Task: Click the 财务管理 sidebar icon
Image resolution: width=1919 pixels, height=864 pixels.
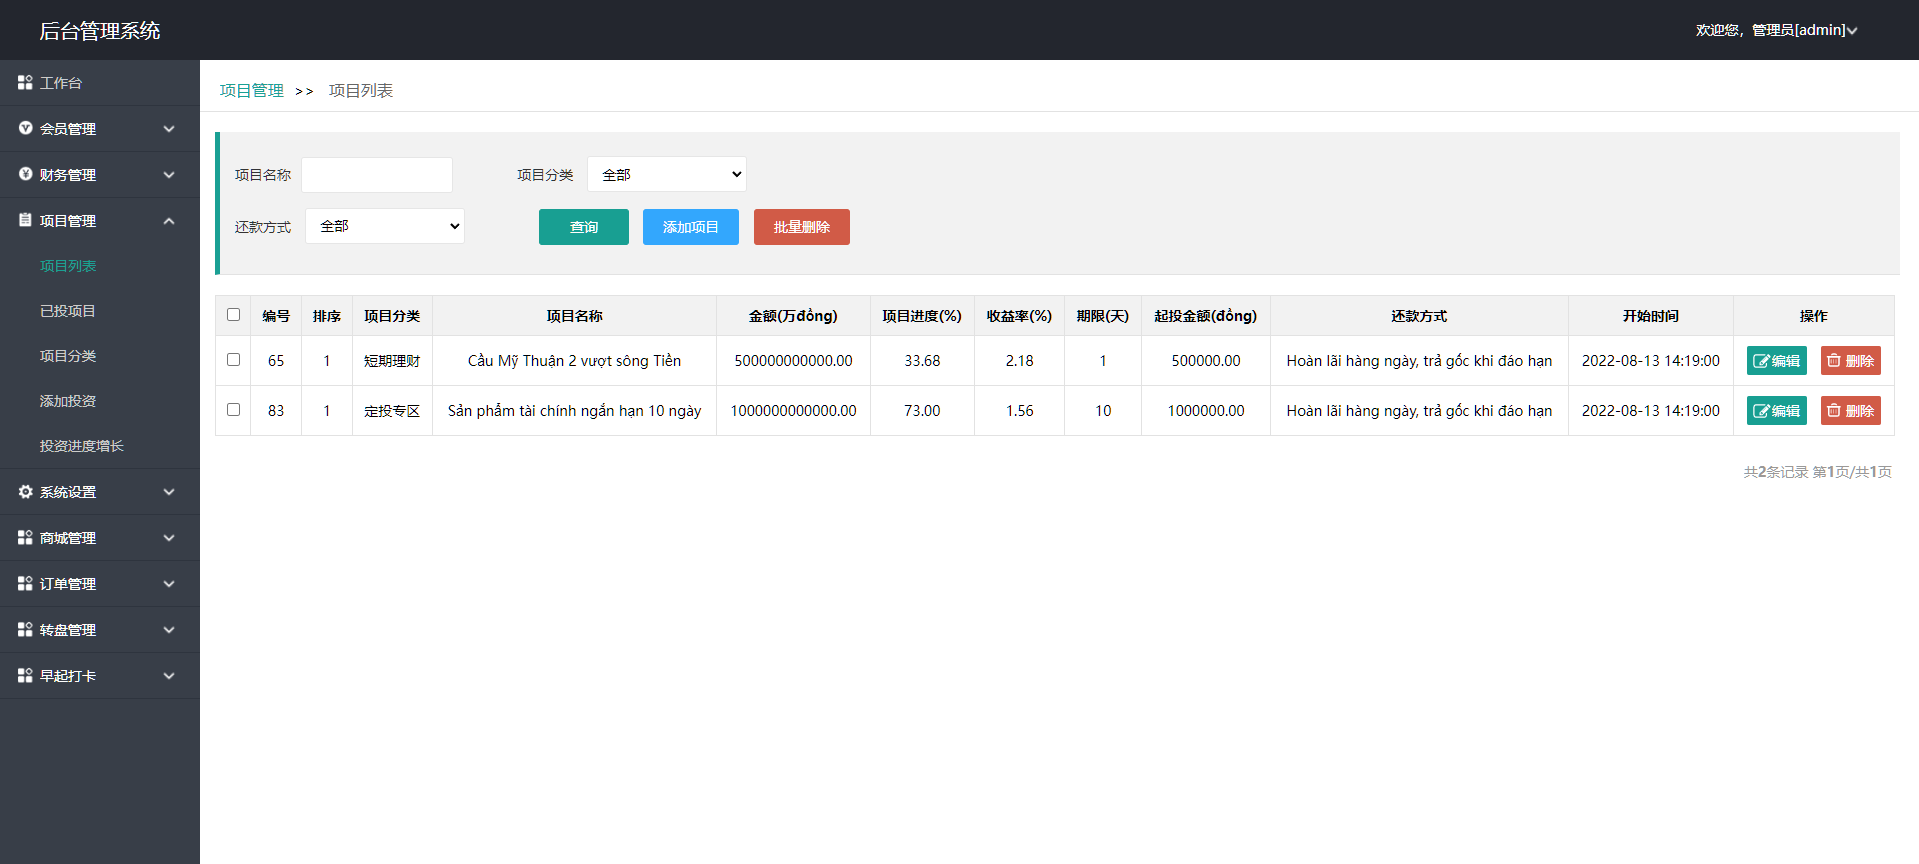Action: pyautogui.click(x=25, y=174)
